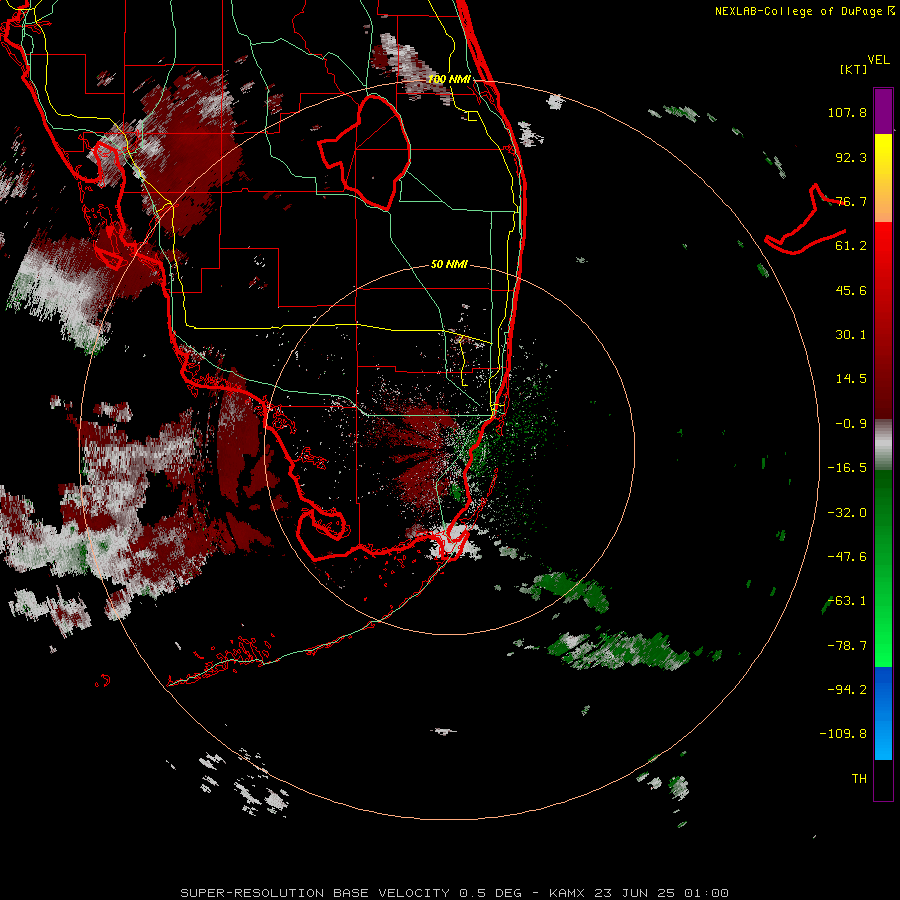Viewport: 900px width, 900px height.
Task: Pick the gray near-zero segment of the color bar
Action: tap(883, 444)
